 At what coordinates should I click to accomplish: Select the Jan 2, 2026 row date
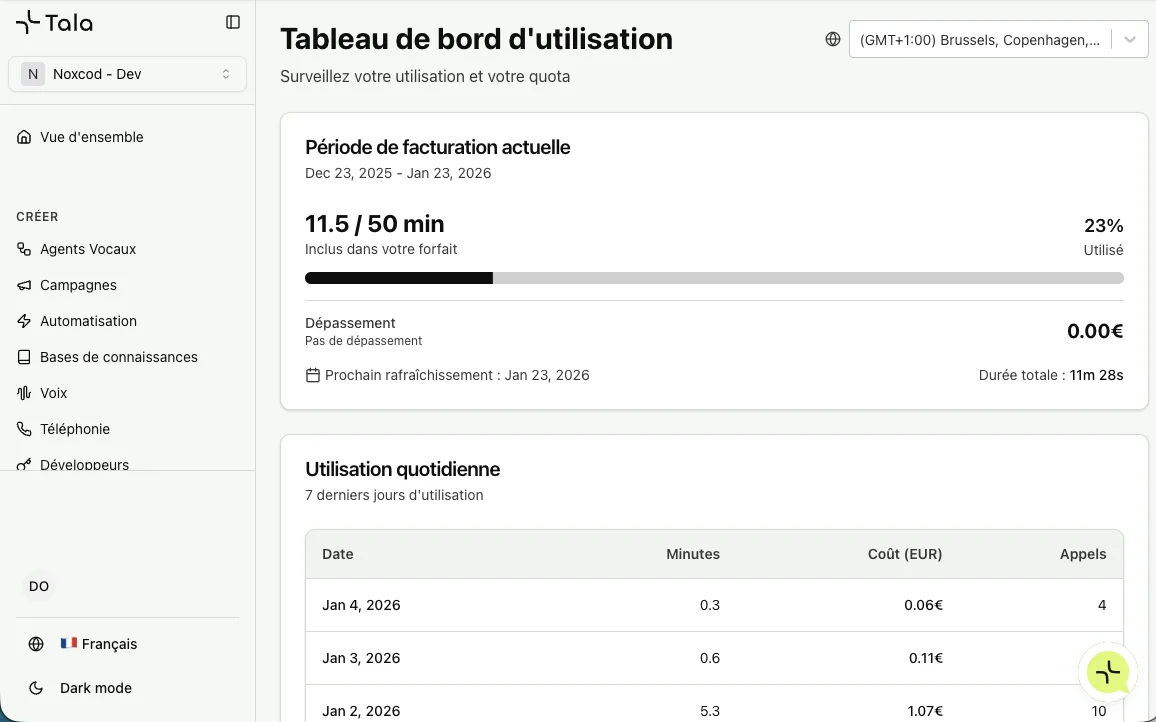[361, 712]
